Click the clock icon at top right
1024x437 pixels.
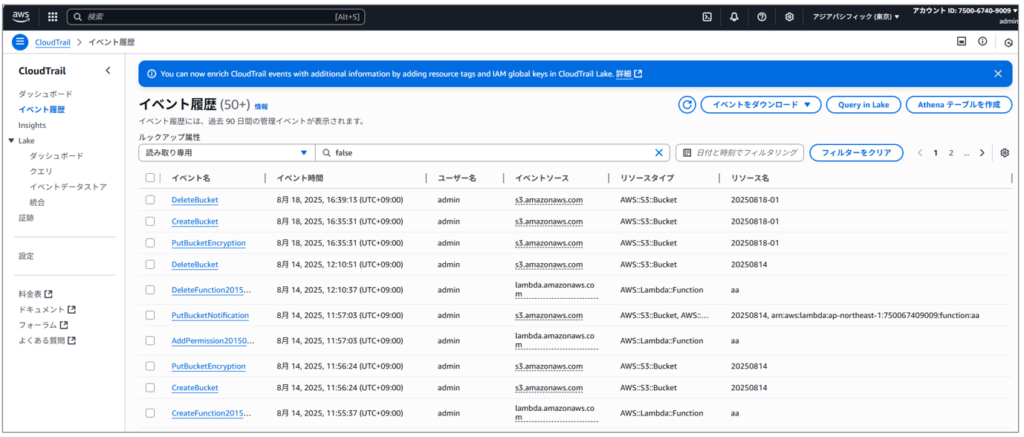pos(1008,43)
